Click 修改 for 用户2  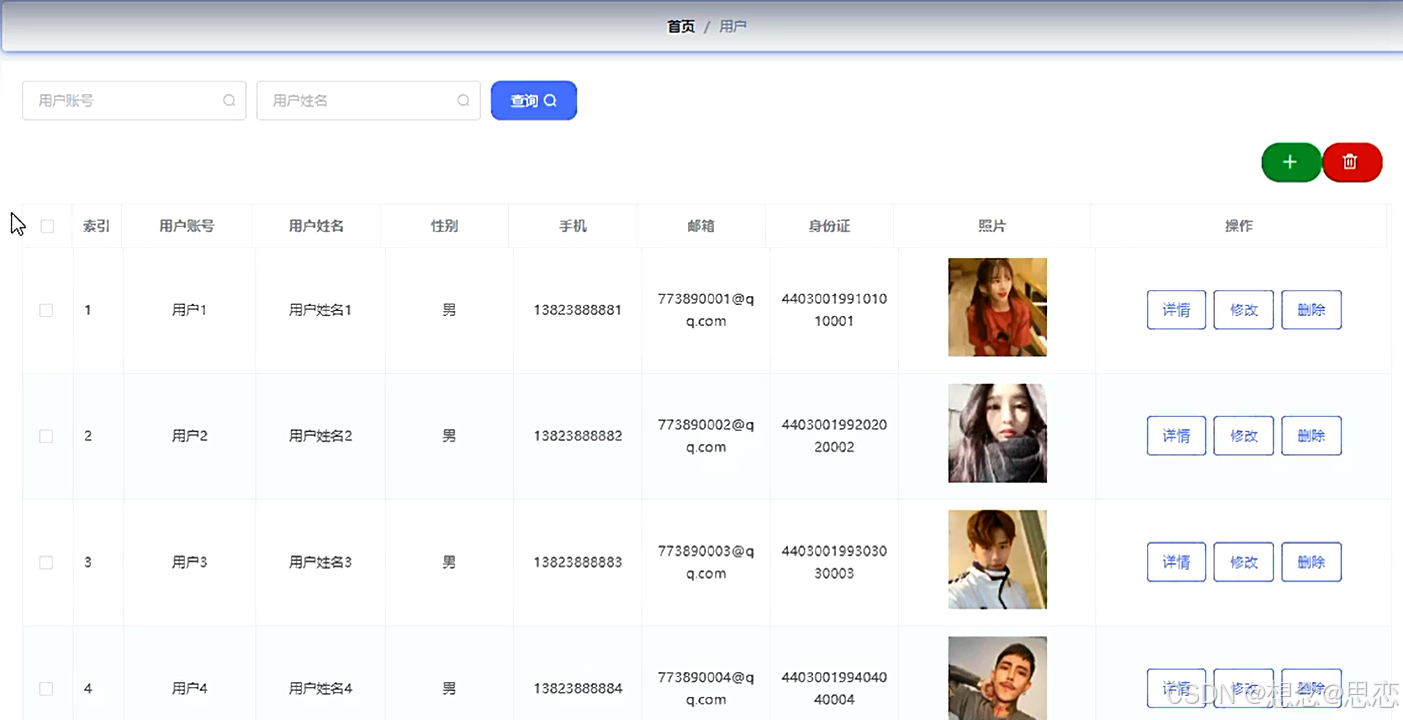(x=1244, y=436)
